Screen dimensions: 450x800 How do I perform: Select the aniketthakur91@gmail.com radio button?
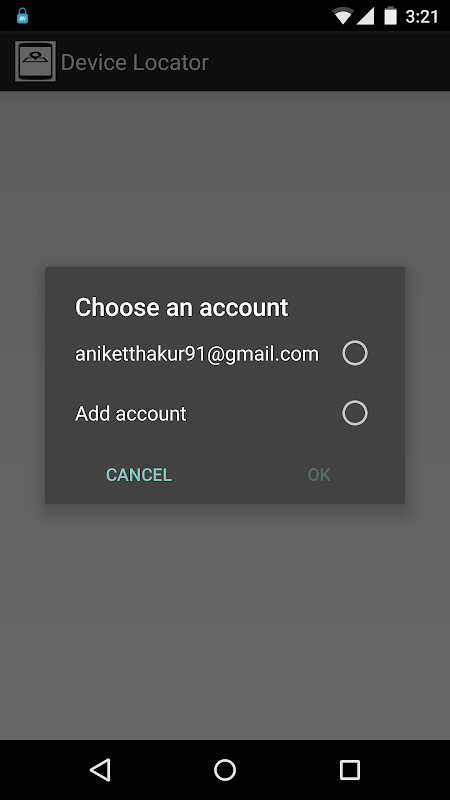tap(355, 353)
